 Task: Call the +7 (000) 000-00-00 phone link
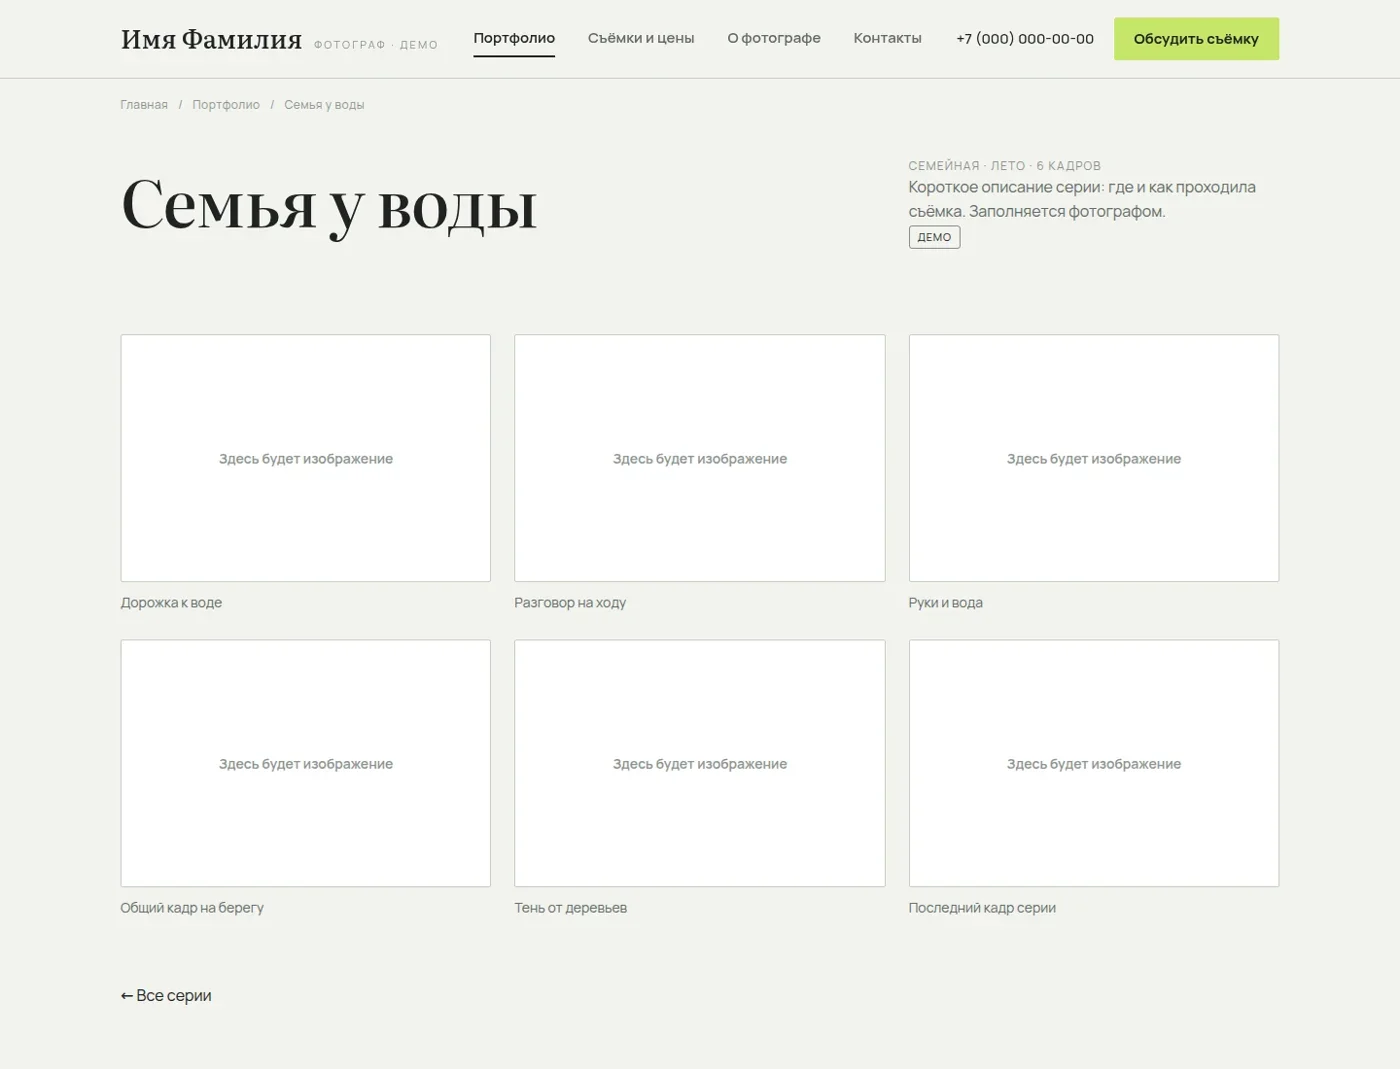coord(1025,39)
